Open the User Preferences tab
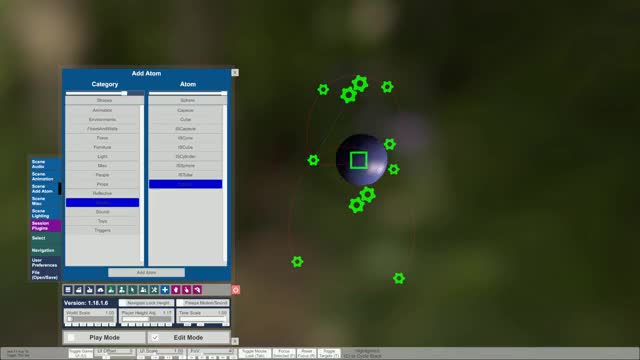 (45, 262)
